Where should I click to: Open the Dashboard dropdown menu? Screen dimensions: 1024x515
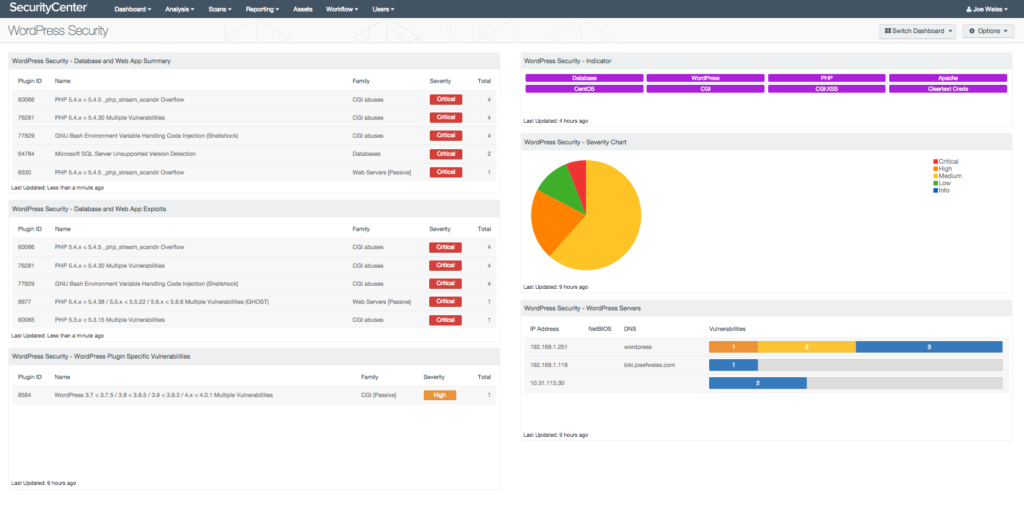132,9
